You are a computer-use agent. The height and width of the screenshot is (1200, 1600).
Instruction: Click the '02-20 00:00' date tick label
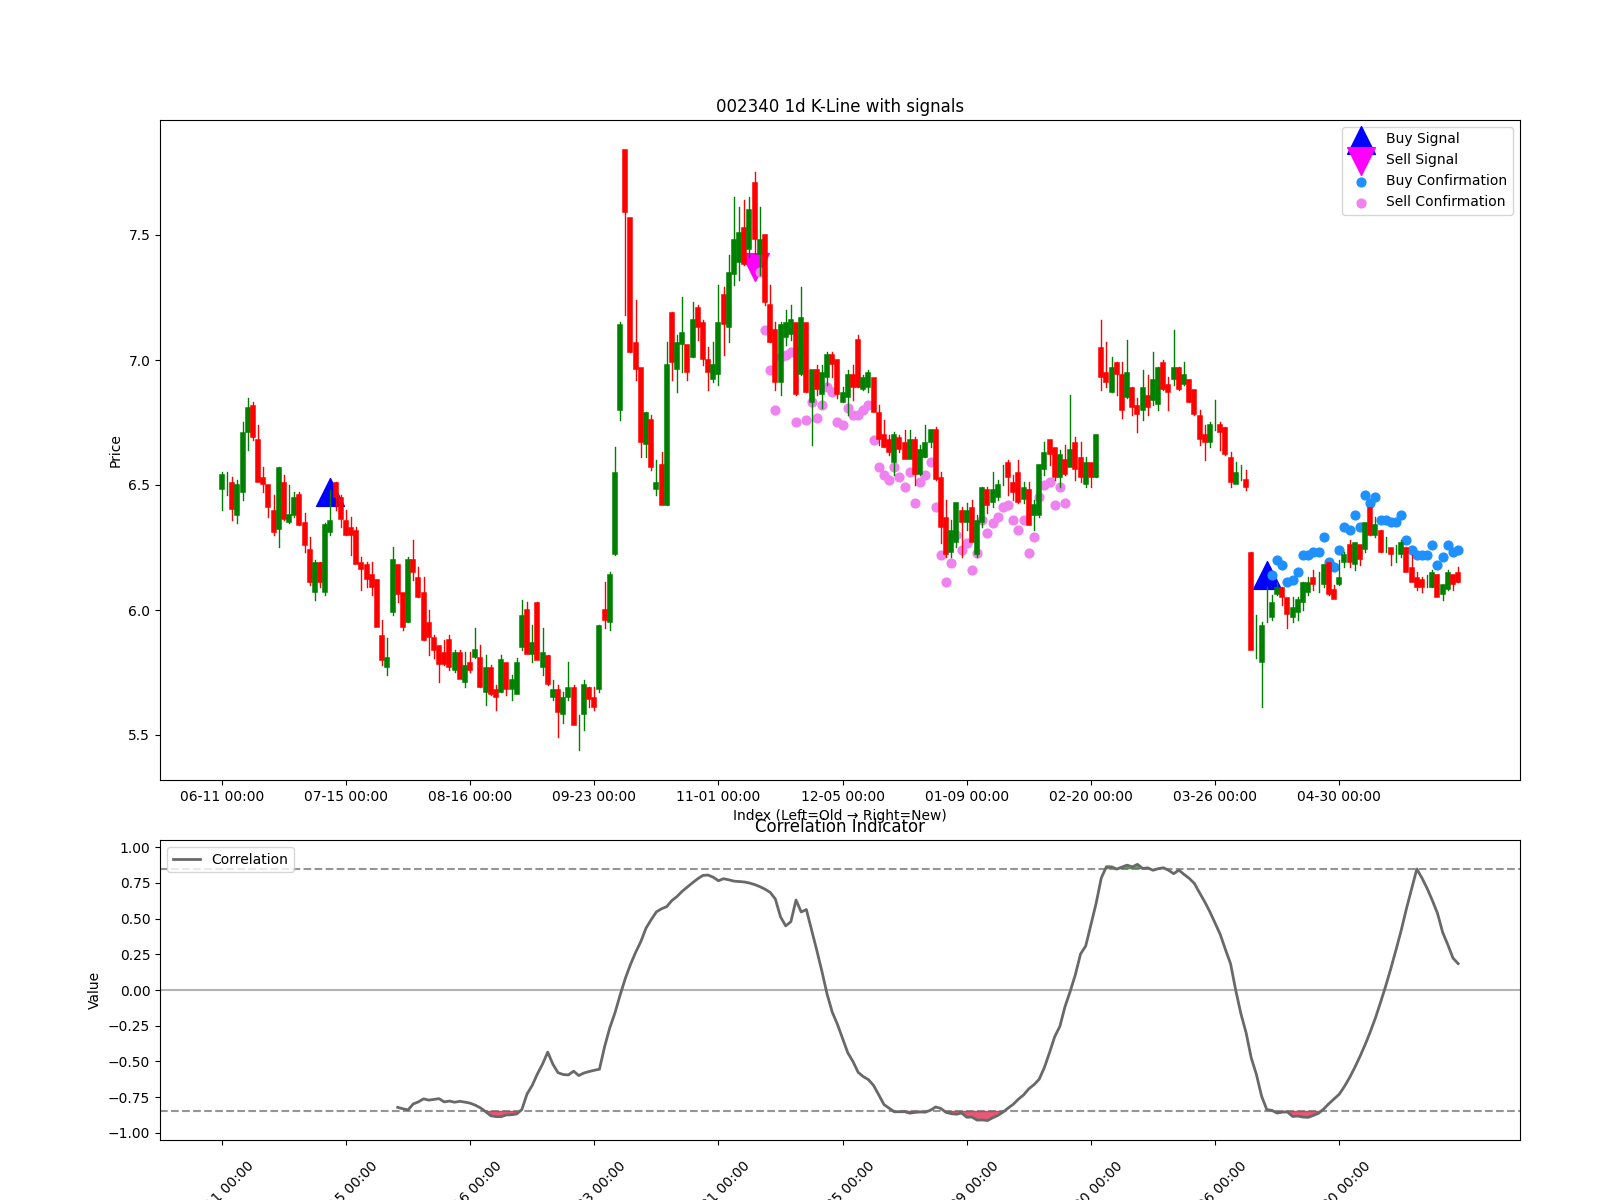coord(1091,796)
